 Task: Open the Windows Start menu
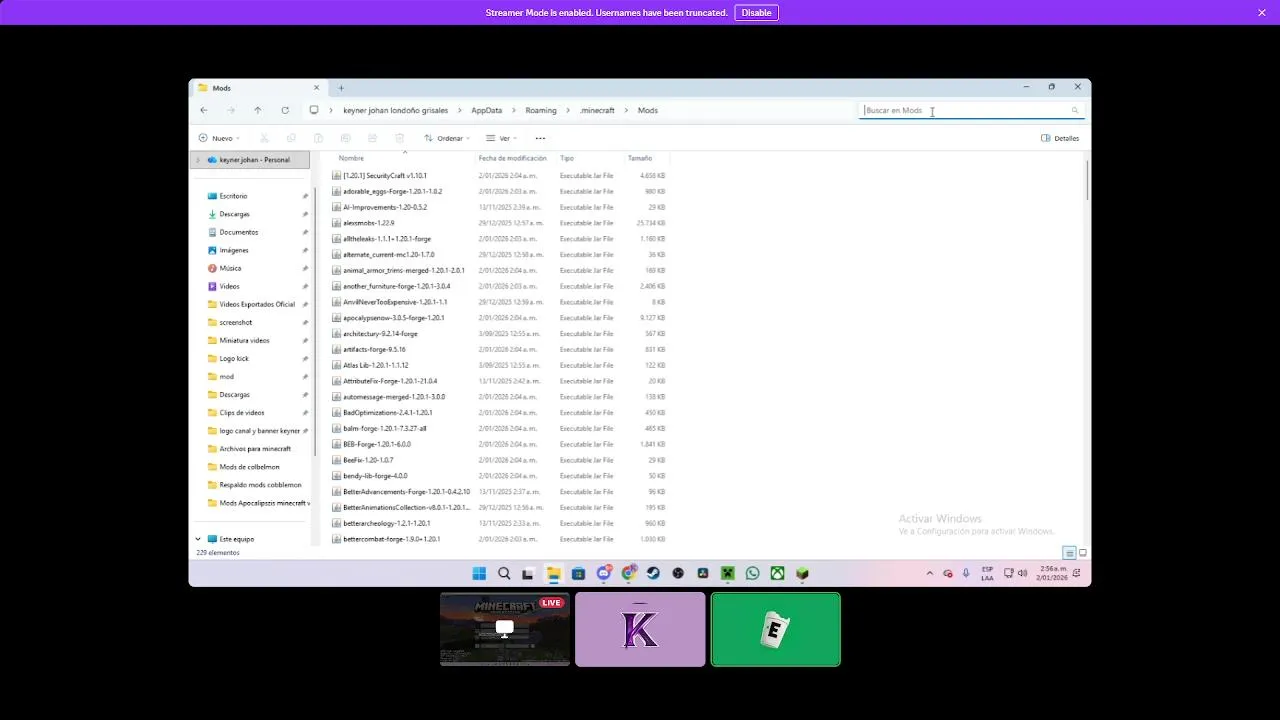(479, 573)
